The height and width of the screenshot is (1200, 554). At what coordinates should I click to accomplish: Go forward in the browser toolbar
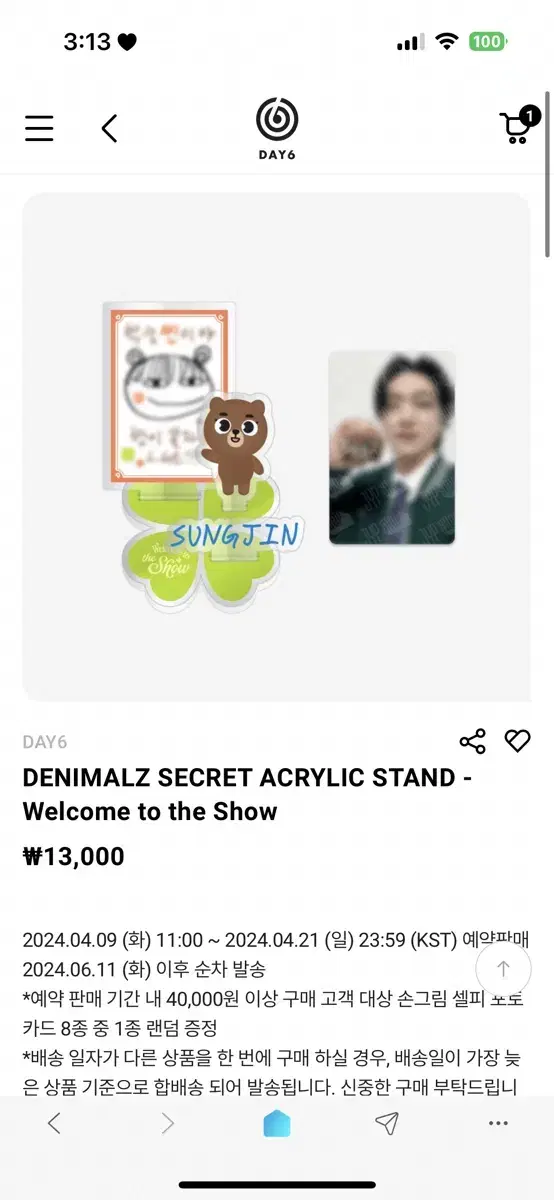(x=167, y=1123)
